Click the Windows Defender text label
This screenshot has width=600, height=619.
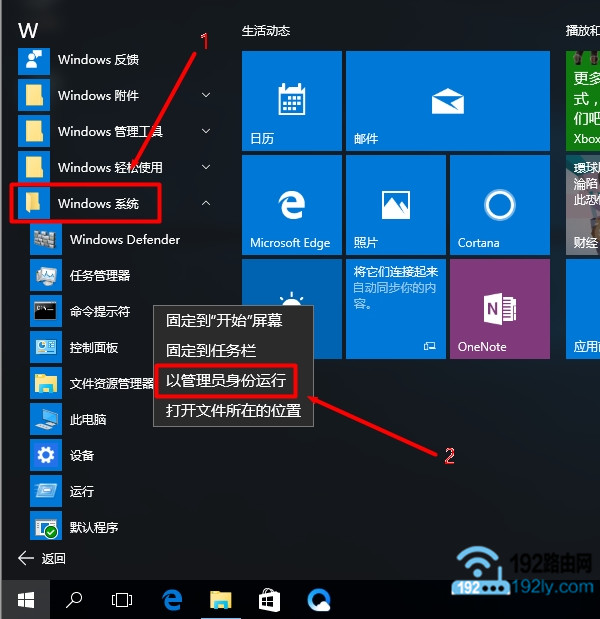[x=125, y=240]
